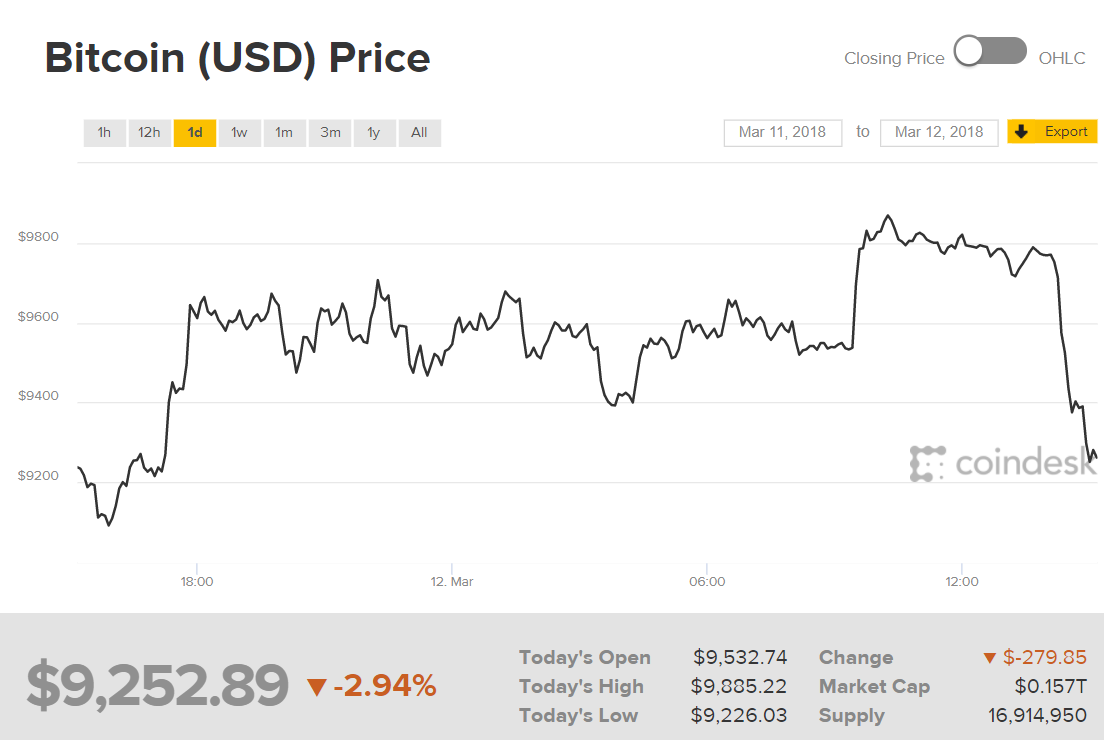The image size is (1104, 740).
Task: Click the price line peak near $9,885
Action: coord(887,215)
